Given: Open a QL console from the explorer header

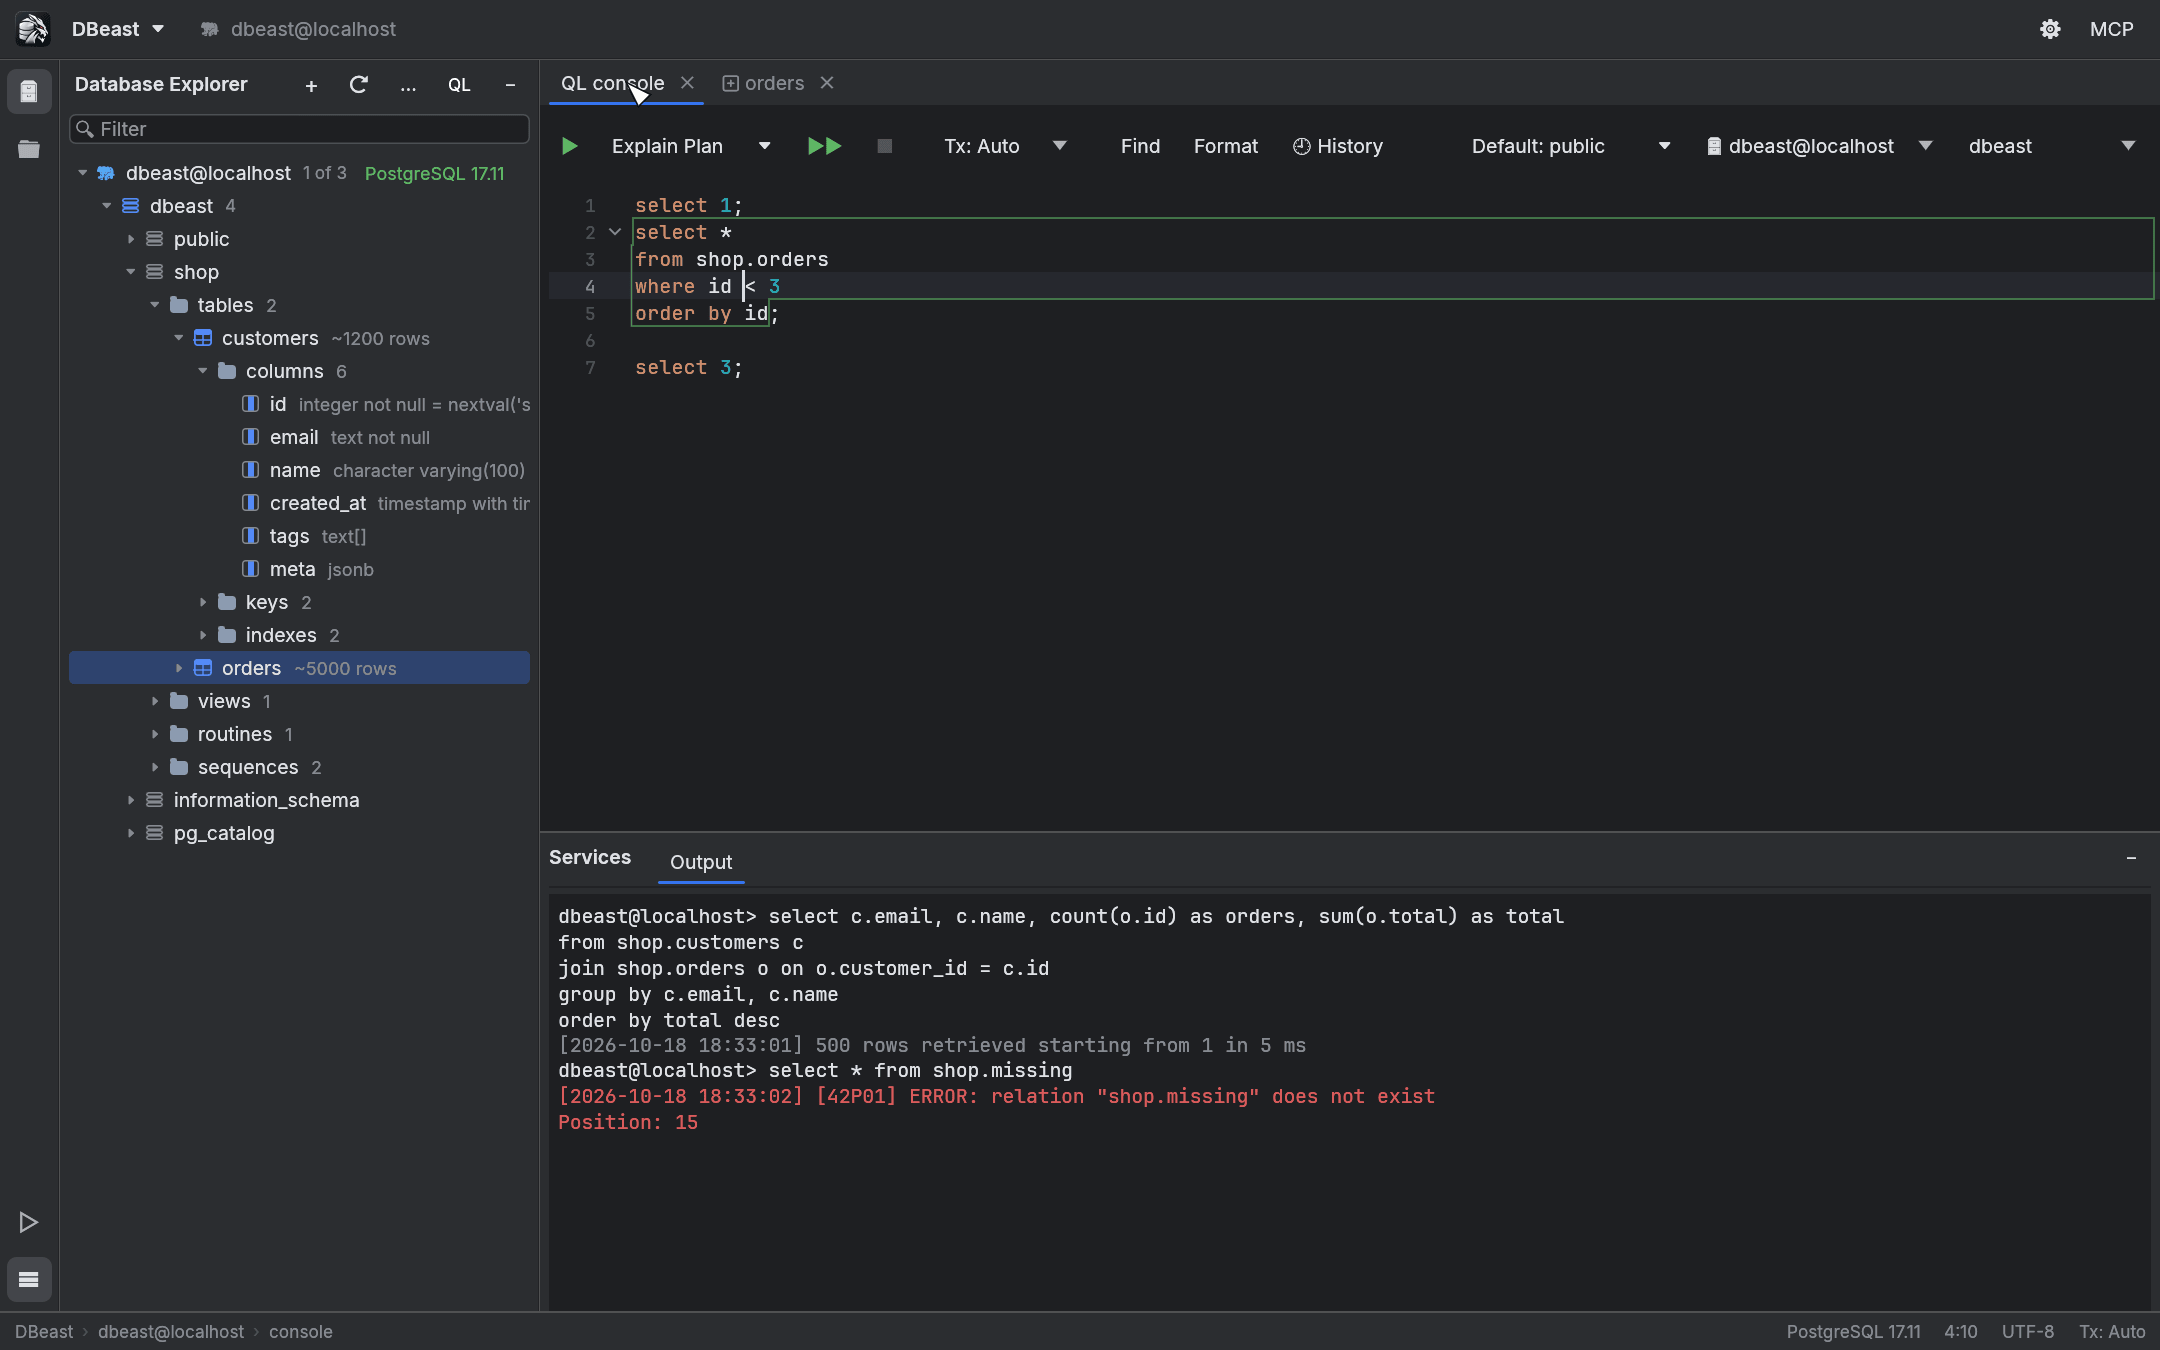Looking at the screenshot, I should tap(459, 85).
